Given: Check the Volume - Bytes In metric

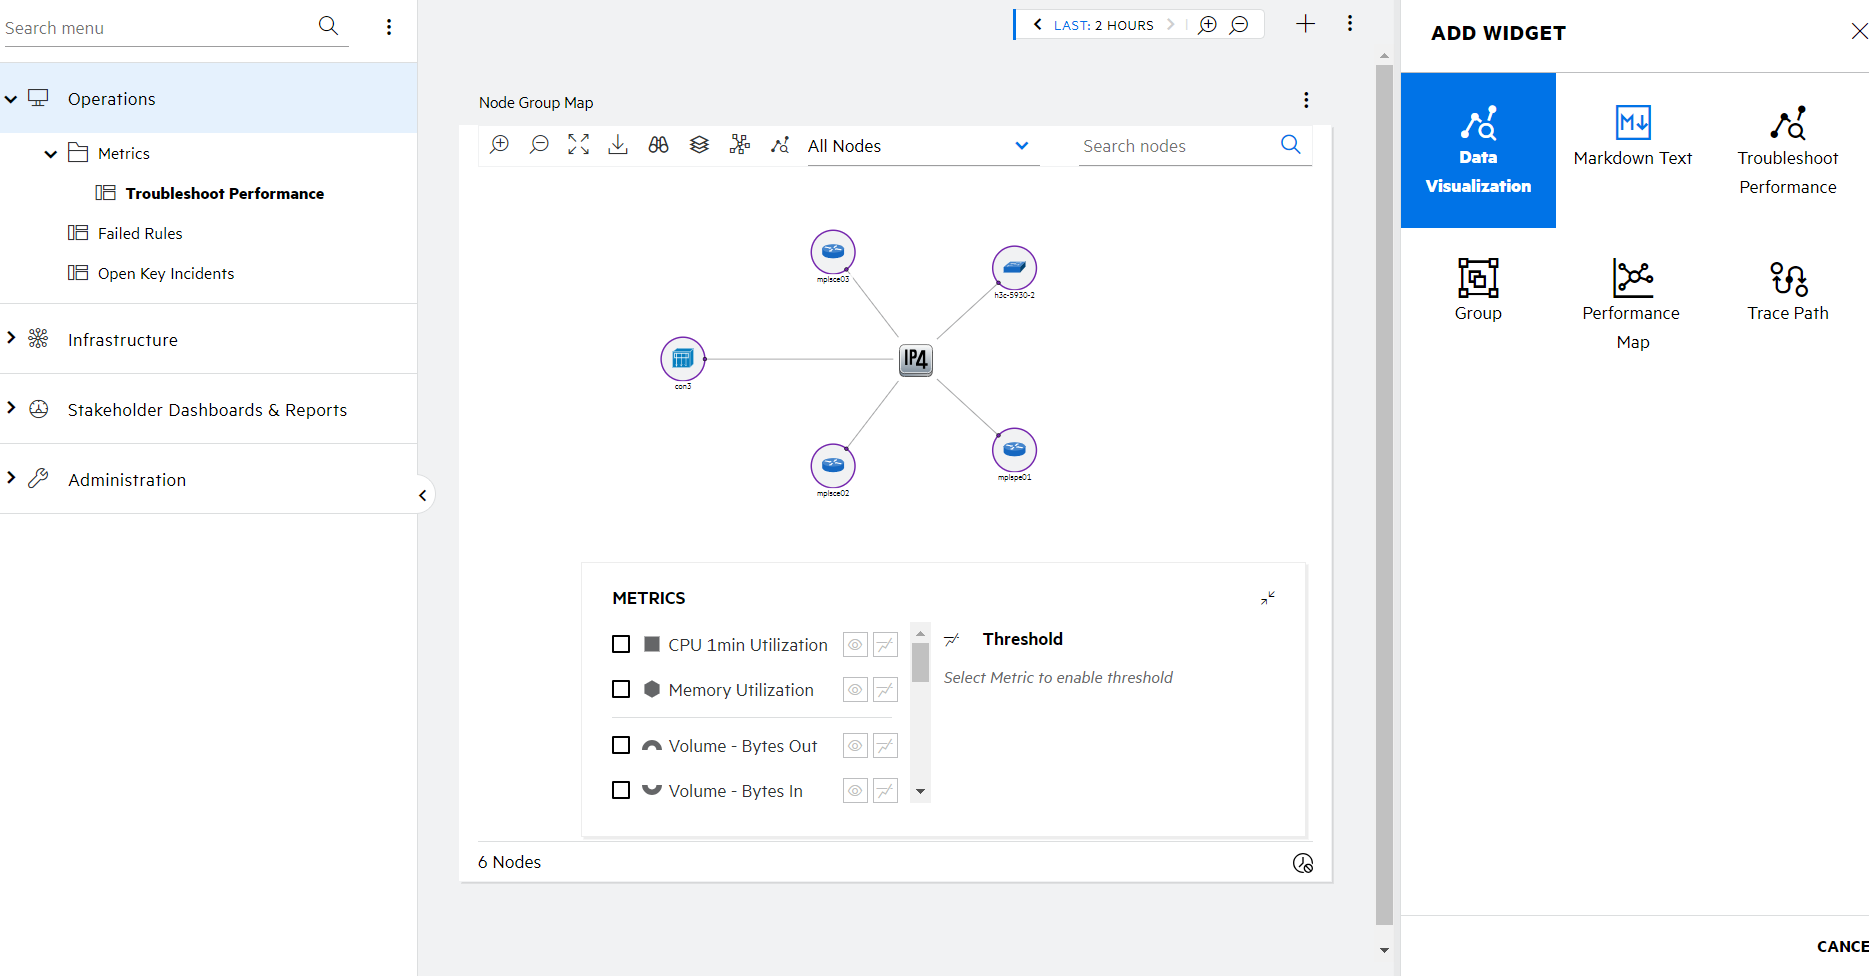Looking at the screenshot, I should 621,791.
